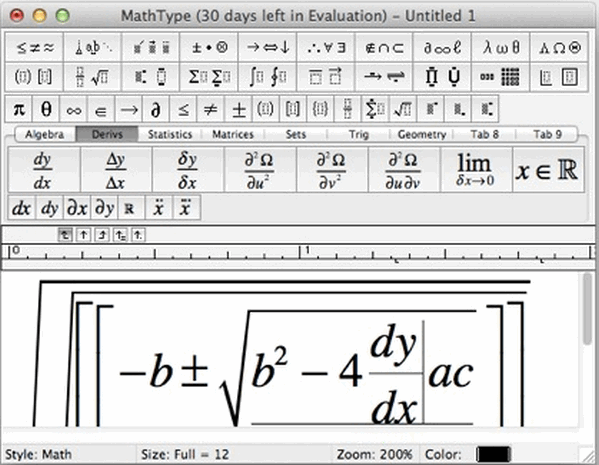The image size is (599, 465).
Task: Open underbar and overbar templates palette
Action: click(x=326, y=77)
